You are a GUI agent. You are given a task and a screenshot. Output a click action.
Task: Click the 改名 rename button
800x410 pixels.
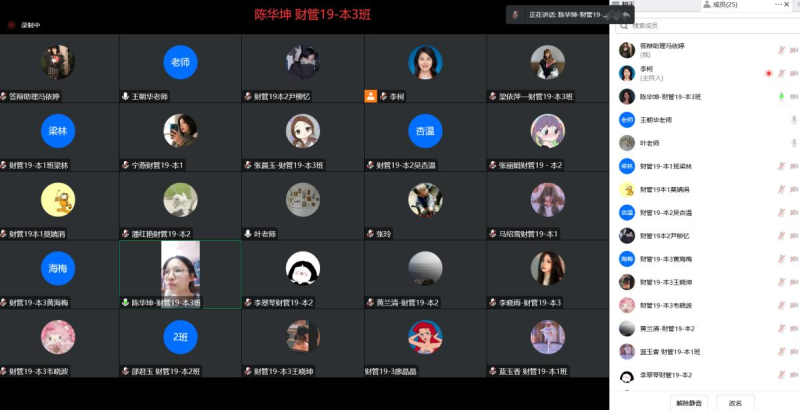[736, 403]
